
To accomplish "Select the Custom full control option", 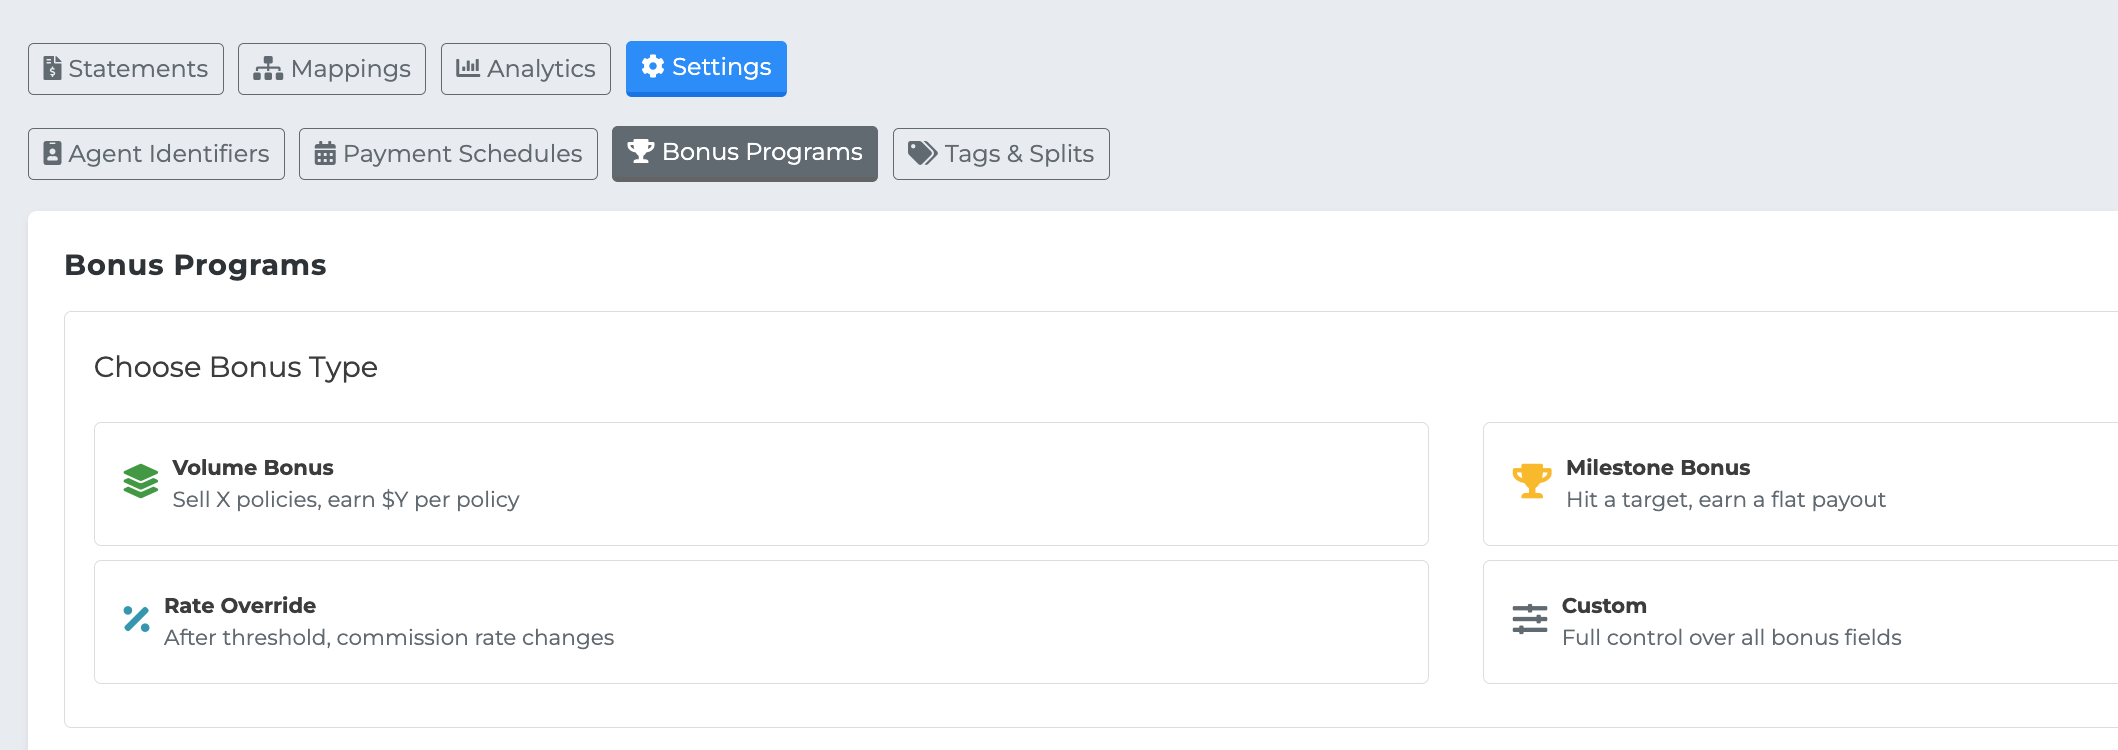I will pos(1800,622).
